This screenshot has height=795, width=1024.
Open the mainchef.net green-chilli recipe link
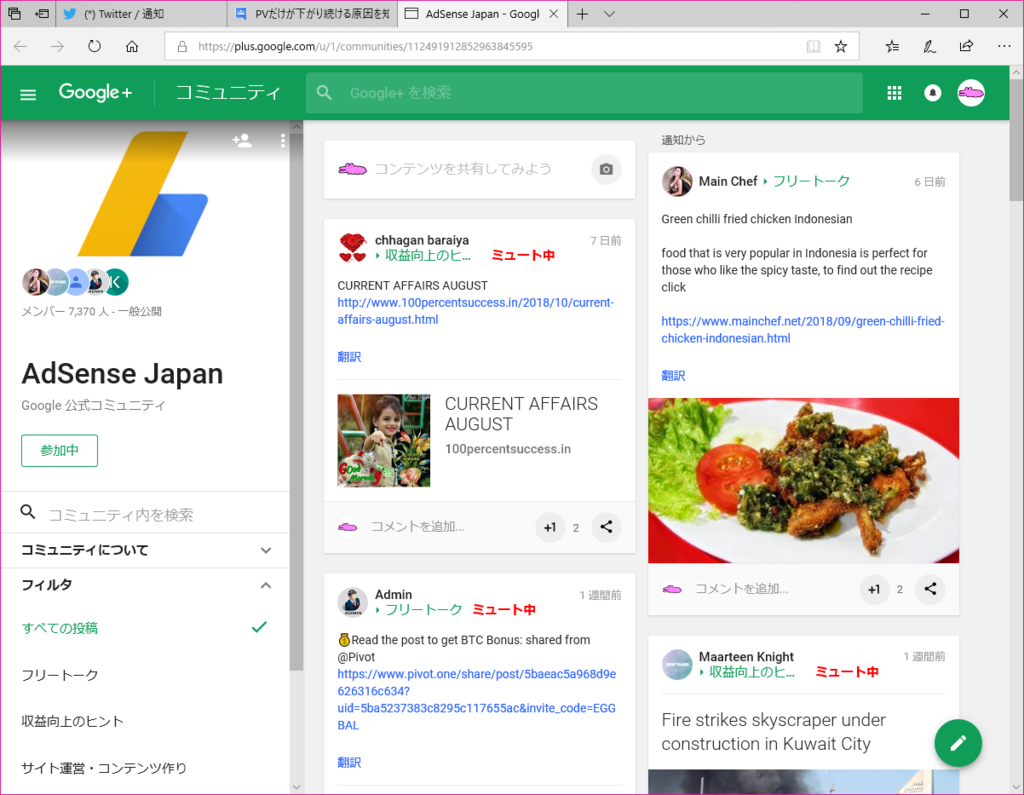[803, 330]
